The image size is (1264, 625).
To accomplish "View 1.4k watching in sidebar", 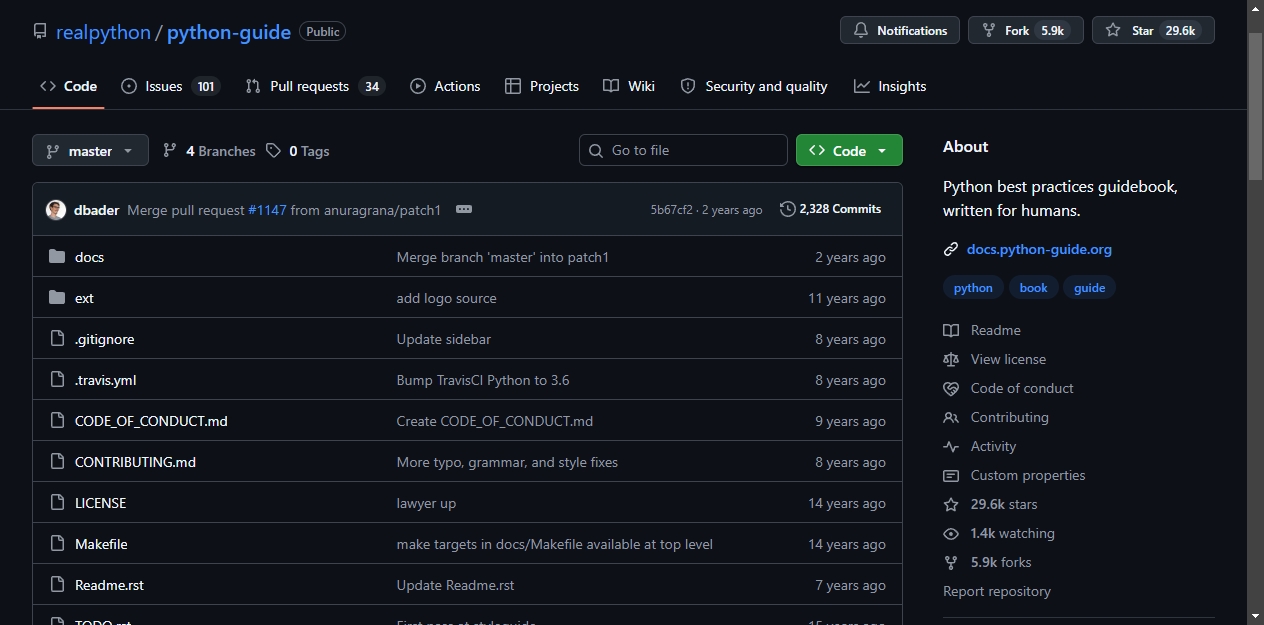I will 999,533.
